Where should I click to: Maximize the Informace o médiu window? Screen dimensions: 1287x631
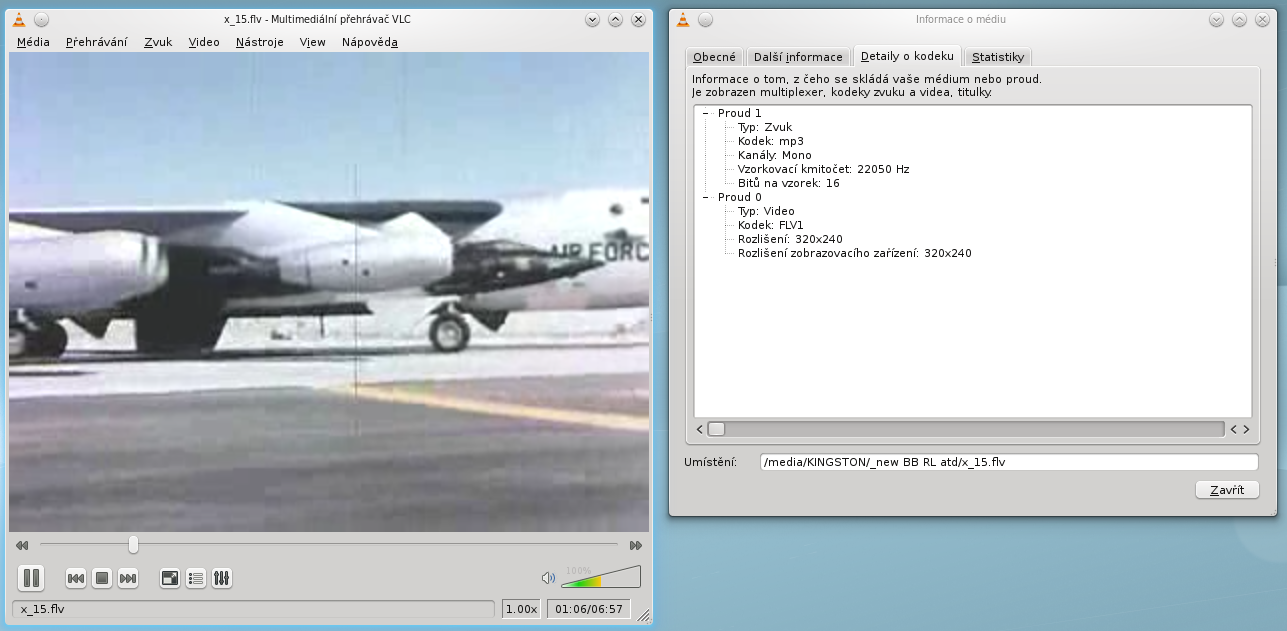pos(1240,19)
